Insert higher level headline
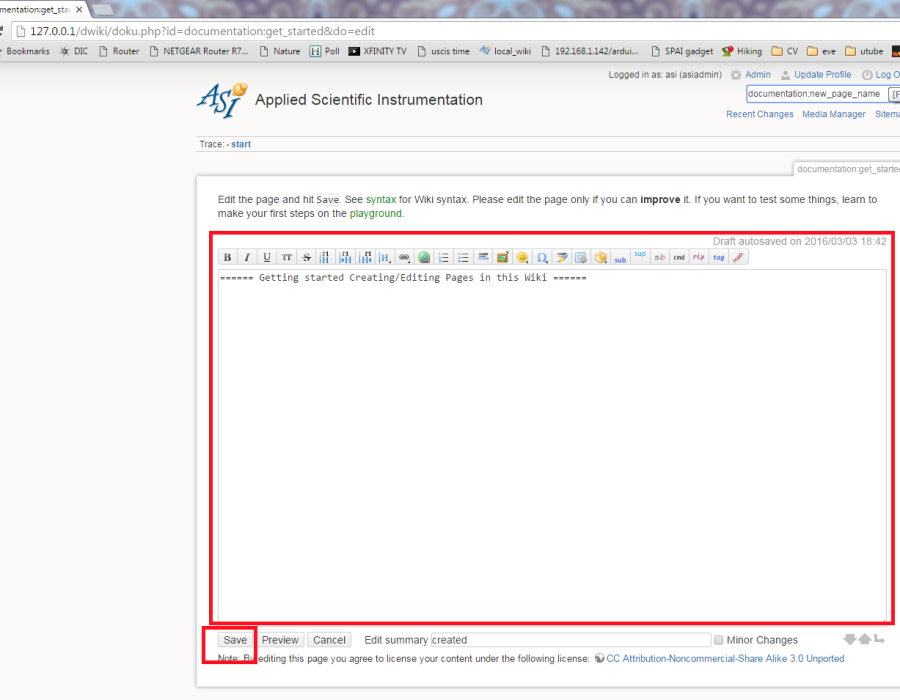 pyautogui.click(x=365, y=258)
